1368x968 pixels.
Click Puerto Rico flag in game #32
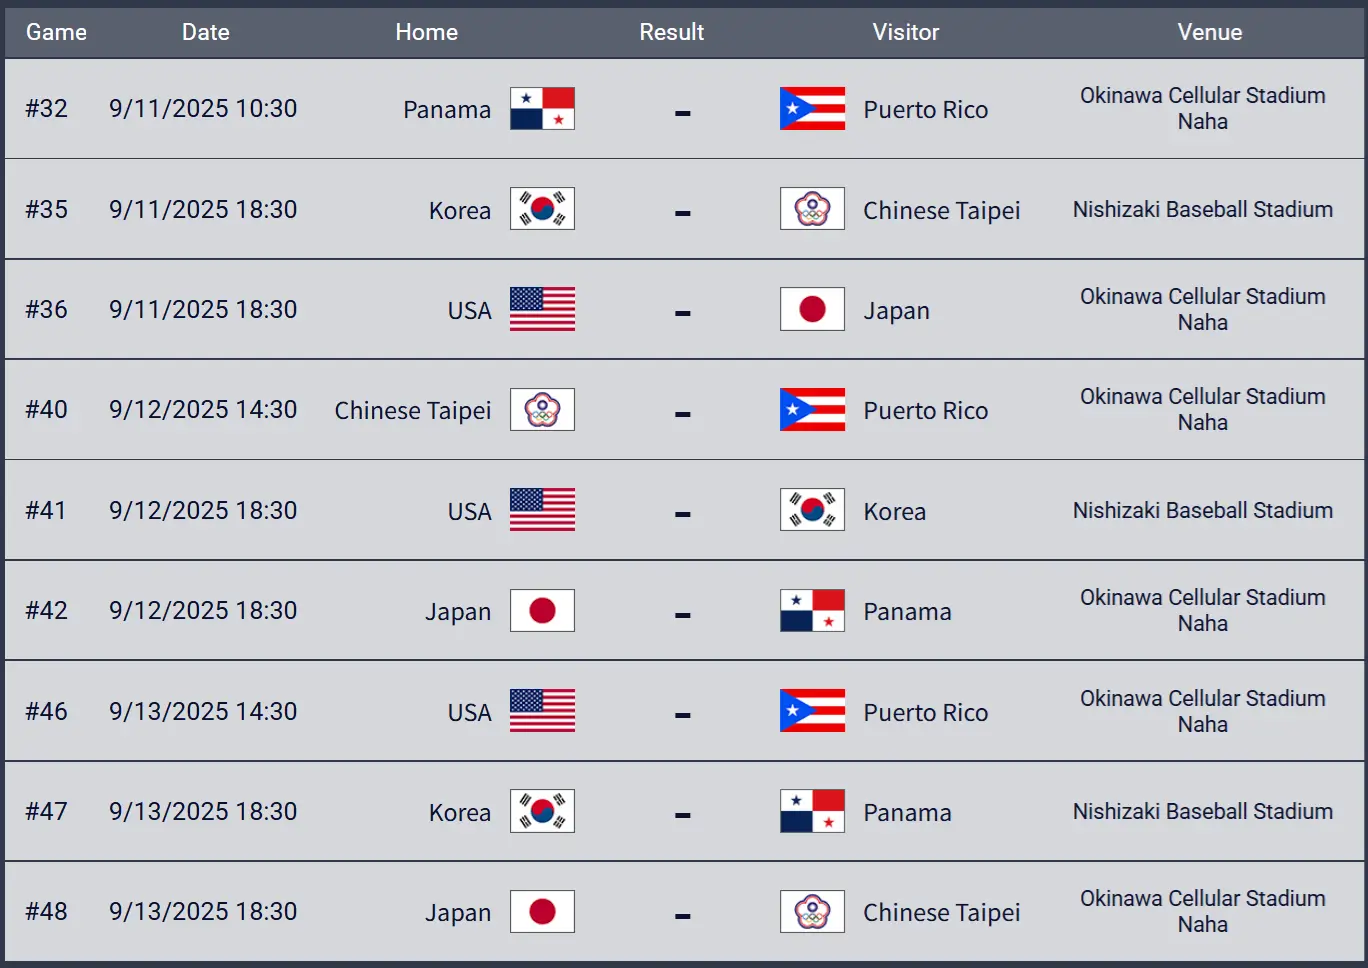812,109
